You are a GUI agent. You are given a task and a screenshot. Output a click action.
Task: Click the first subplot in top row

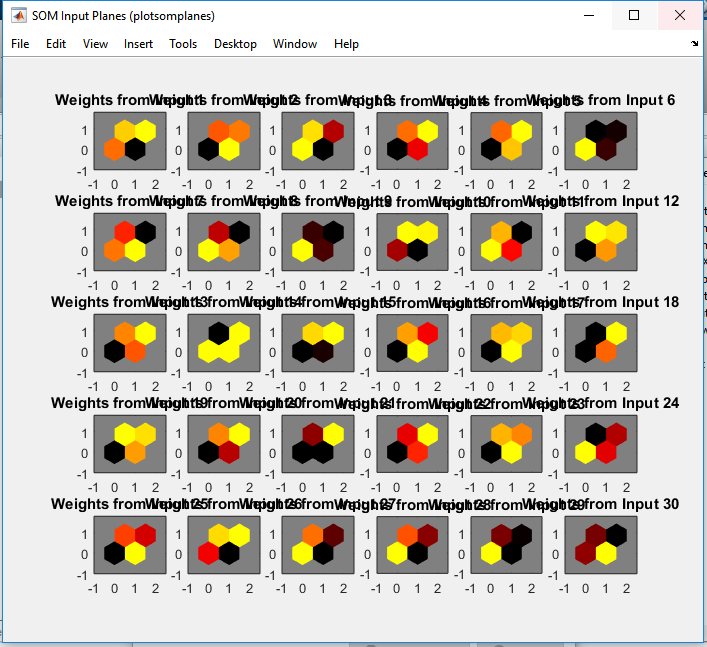[130, 141]
